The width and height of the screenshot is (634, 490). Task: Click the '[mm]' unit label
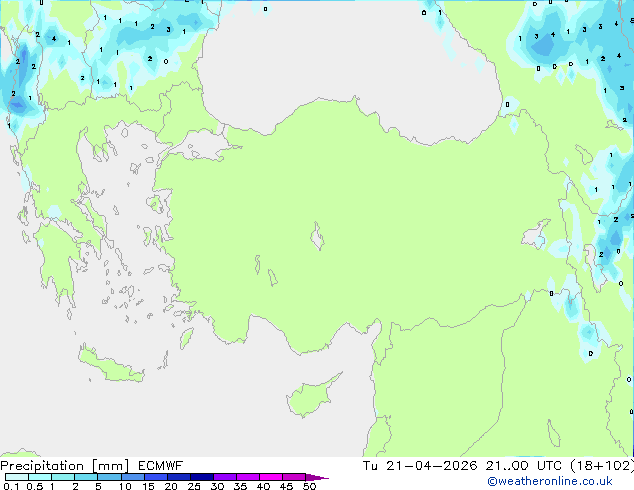[111, 466]
